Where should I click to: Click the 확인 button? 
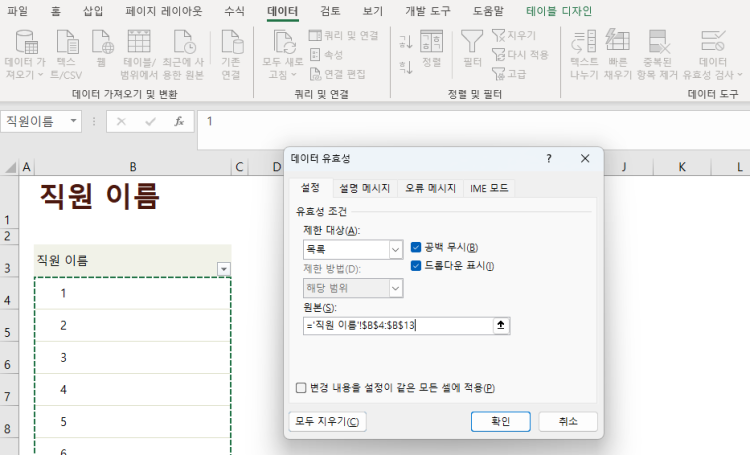click(x=500, y=422)
